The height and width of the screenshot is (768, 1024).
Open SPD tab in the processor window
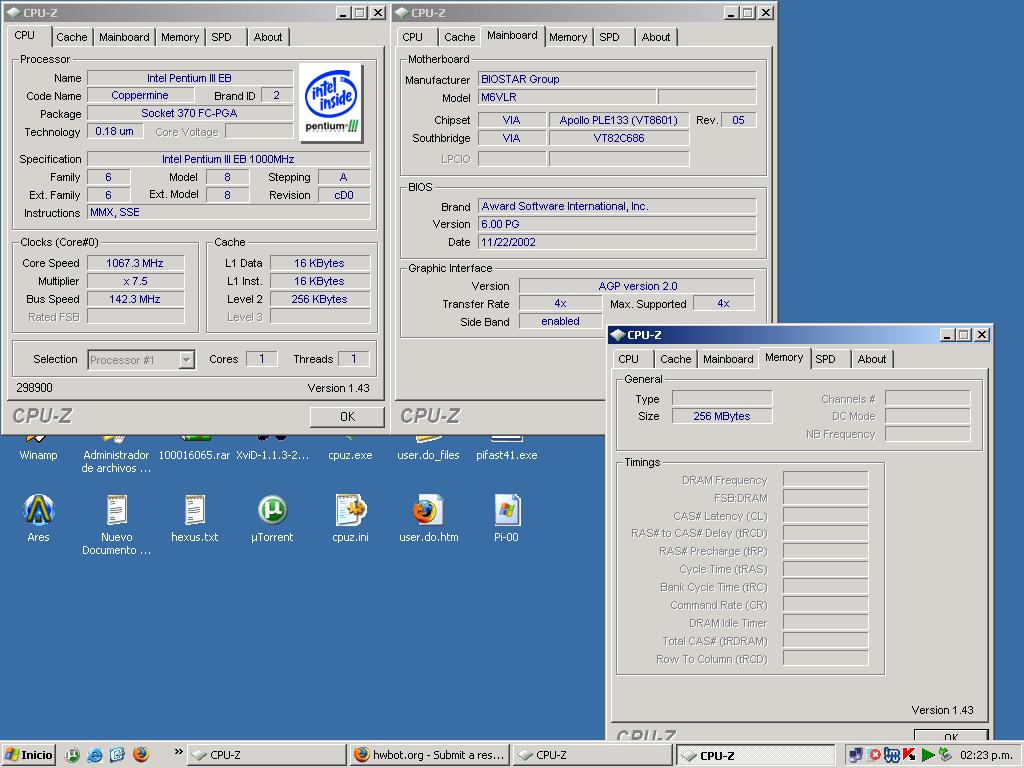[221, 37]
